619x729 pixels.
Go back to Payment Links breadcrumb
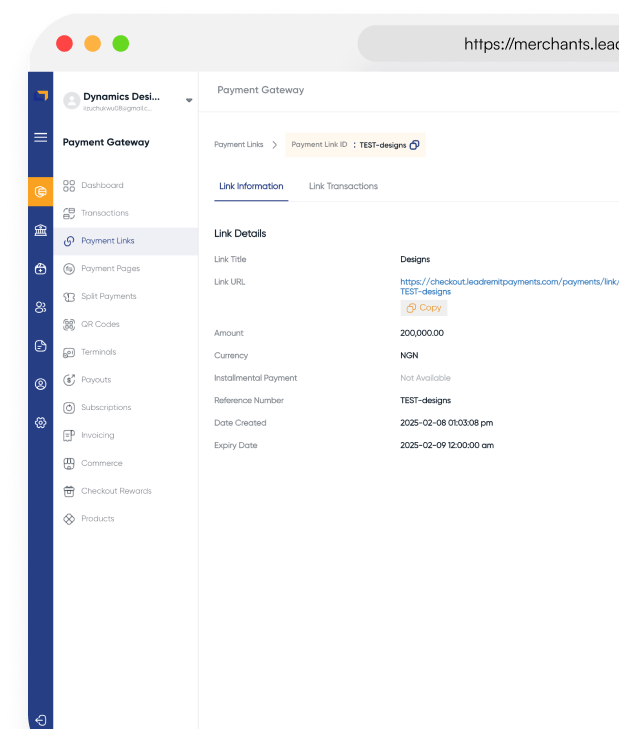[238, 145]
